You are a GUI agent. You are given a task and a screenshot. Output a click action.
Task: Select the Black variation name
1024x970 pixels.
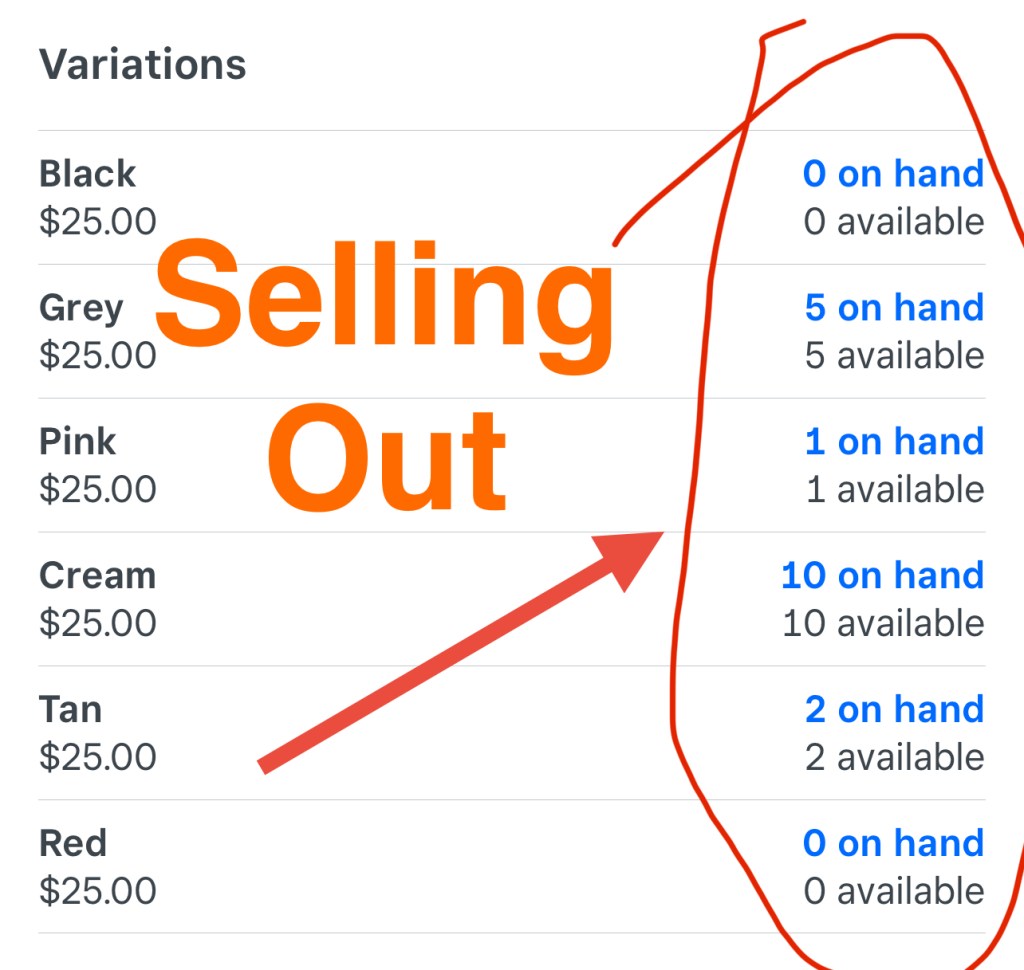(x=87, y=174)
